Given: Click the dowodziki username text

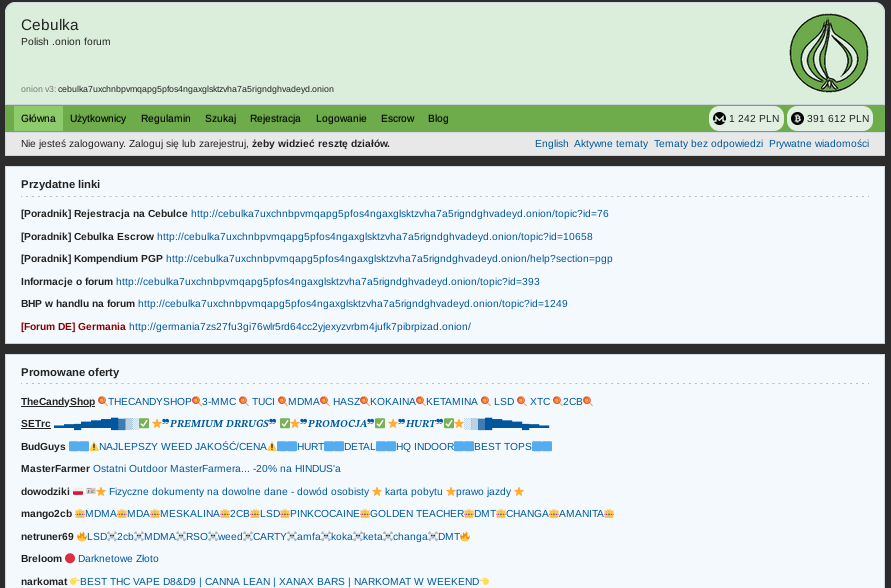Looking at the screenshot, I should (45, 491).
